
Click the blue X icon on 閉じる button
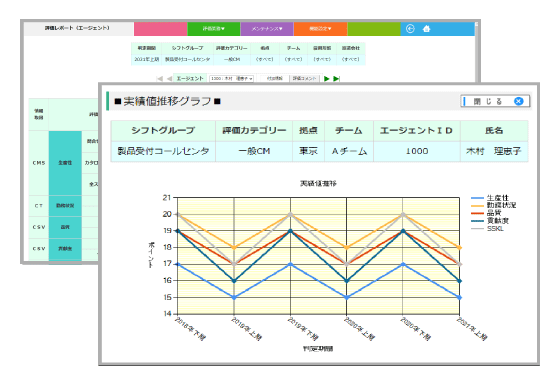pyautogui.click(x=519, y=101)
